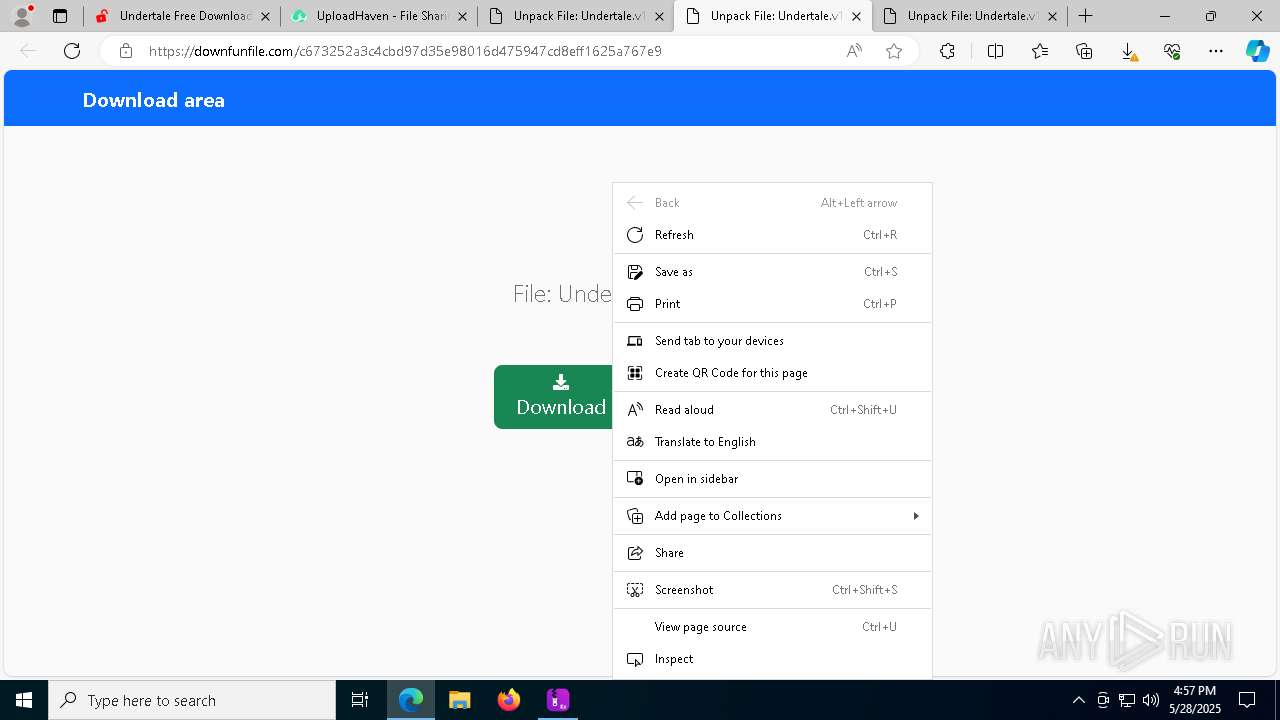Select Read aloud menu entry
1280x720 pixels.
(772, 410)
